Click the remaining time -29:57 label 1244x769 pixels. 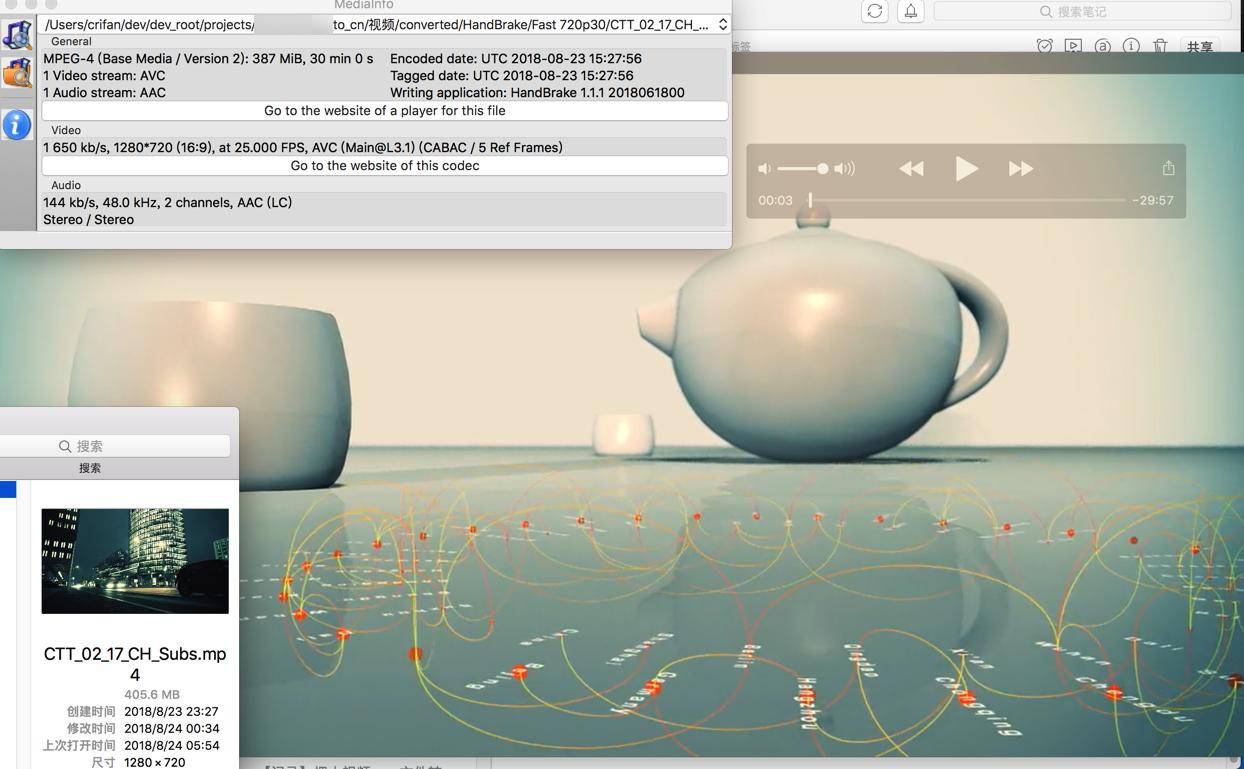point(1153,200)
